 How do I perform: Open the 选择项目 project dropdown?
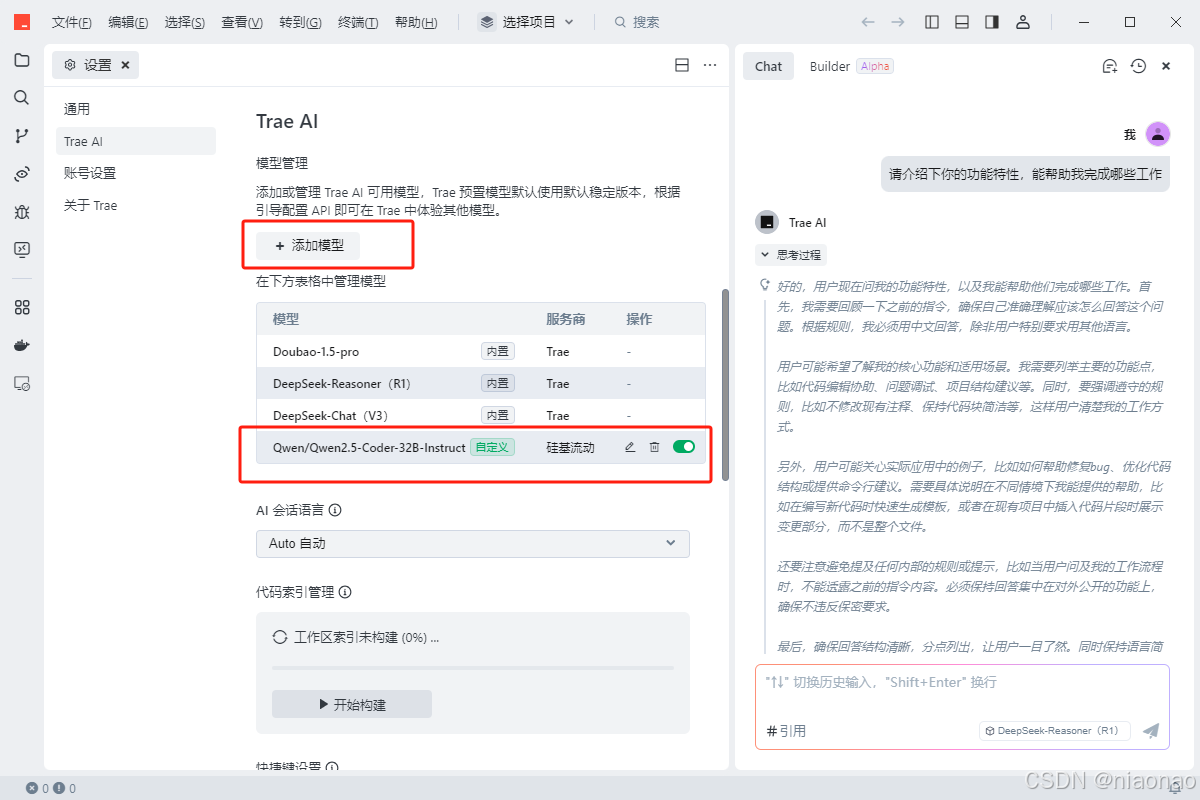click(526, 22)
